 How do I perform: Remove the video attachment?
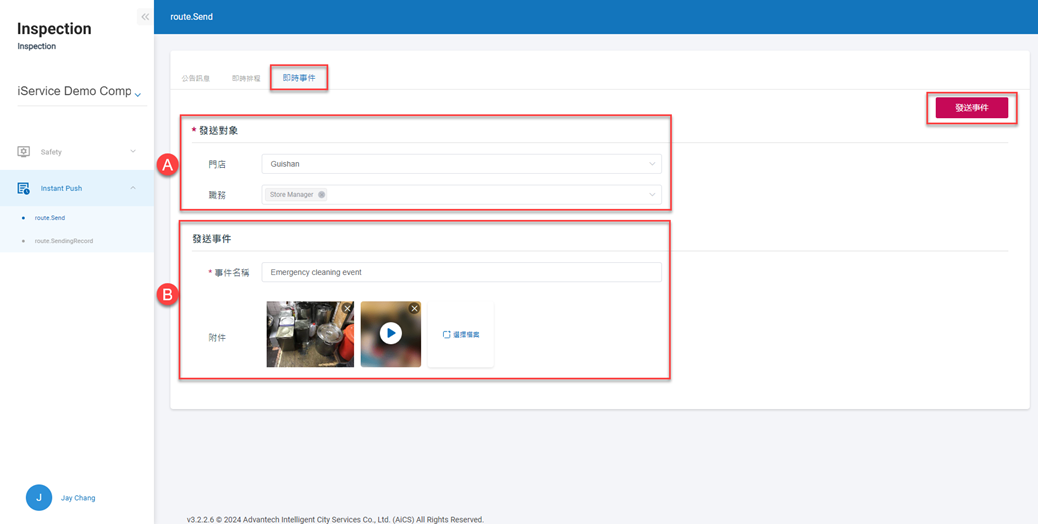coord(414,309)
